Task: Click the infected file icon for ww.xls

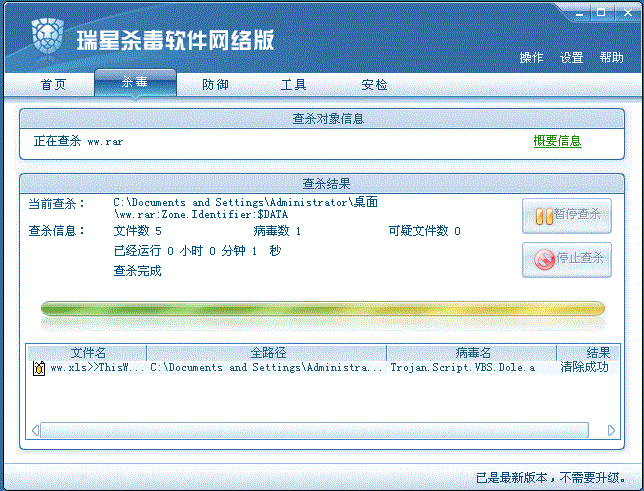Action: [39, 368]
